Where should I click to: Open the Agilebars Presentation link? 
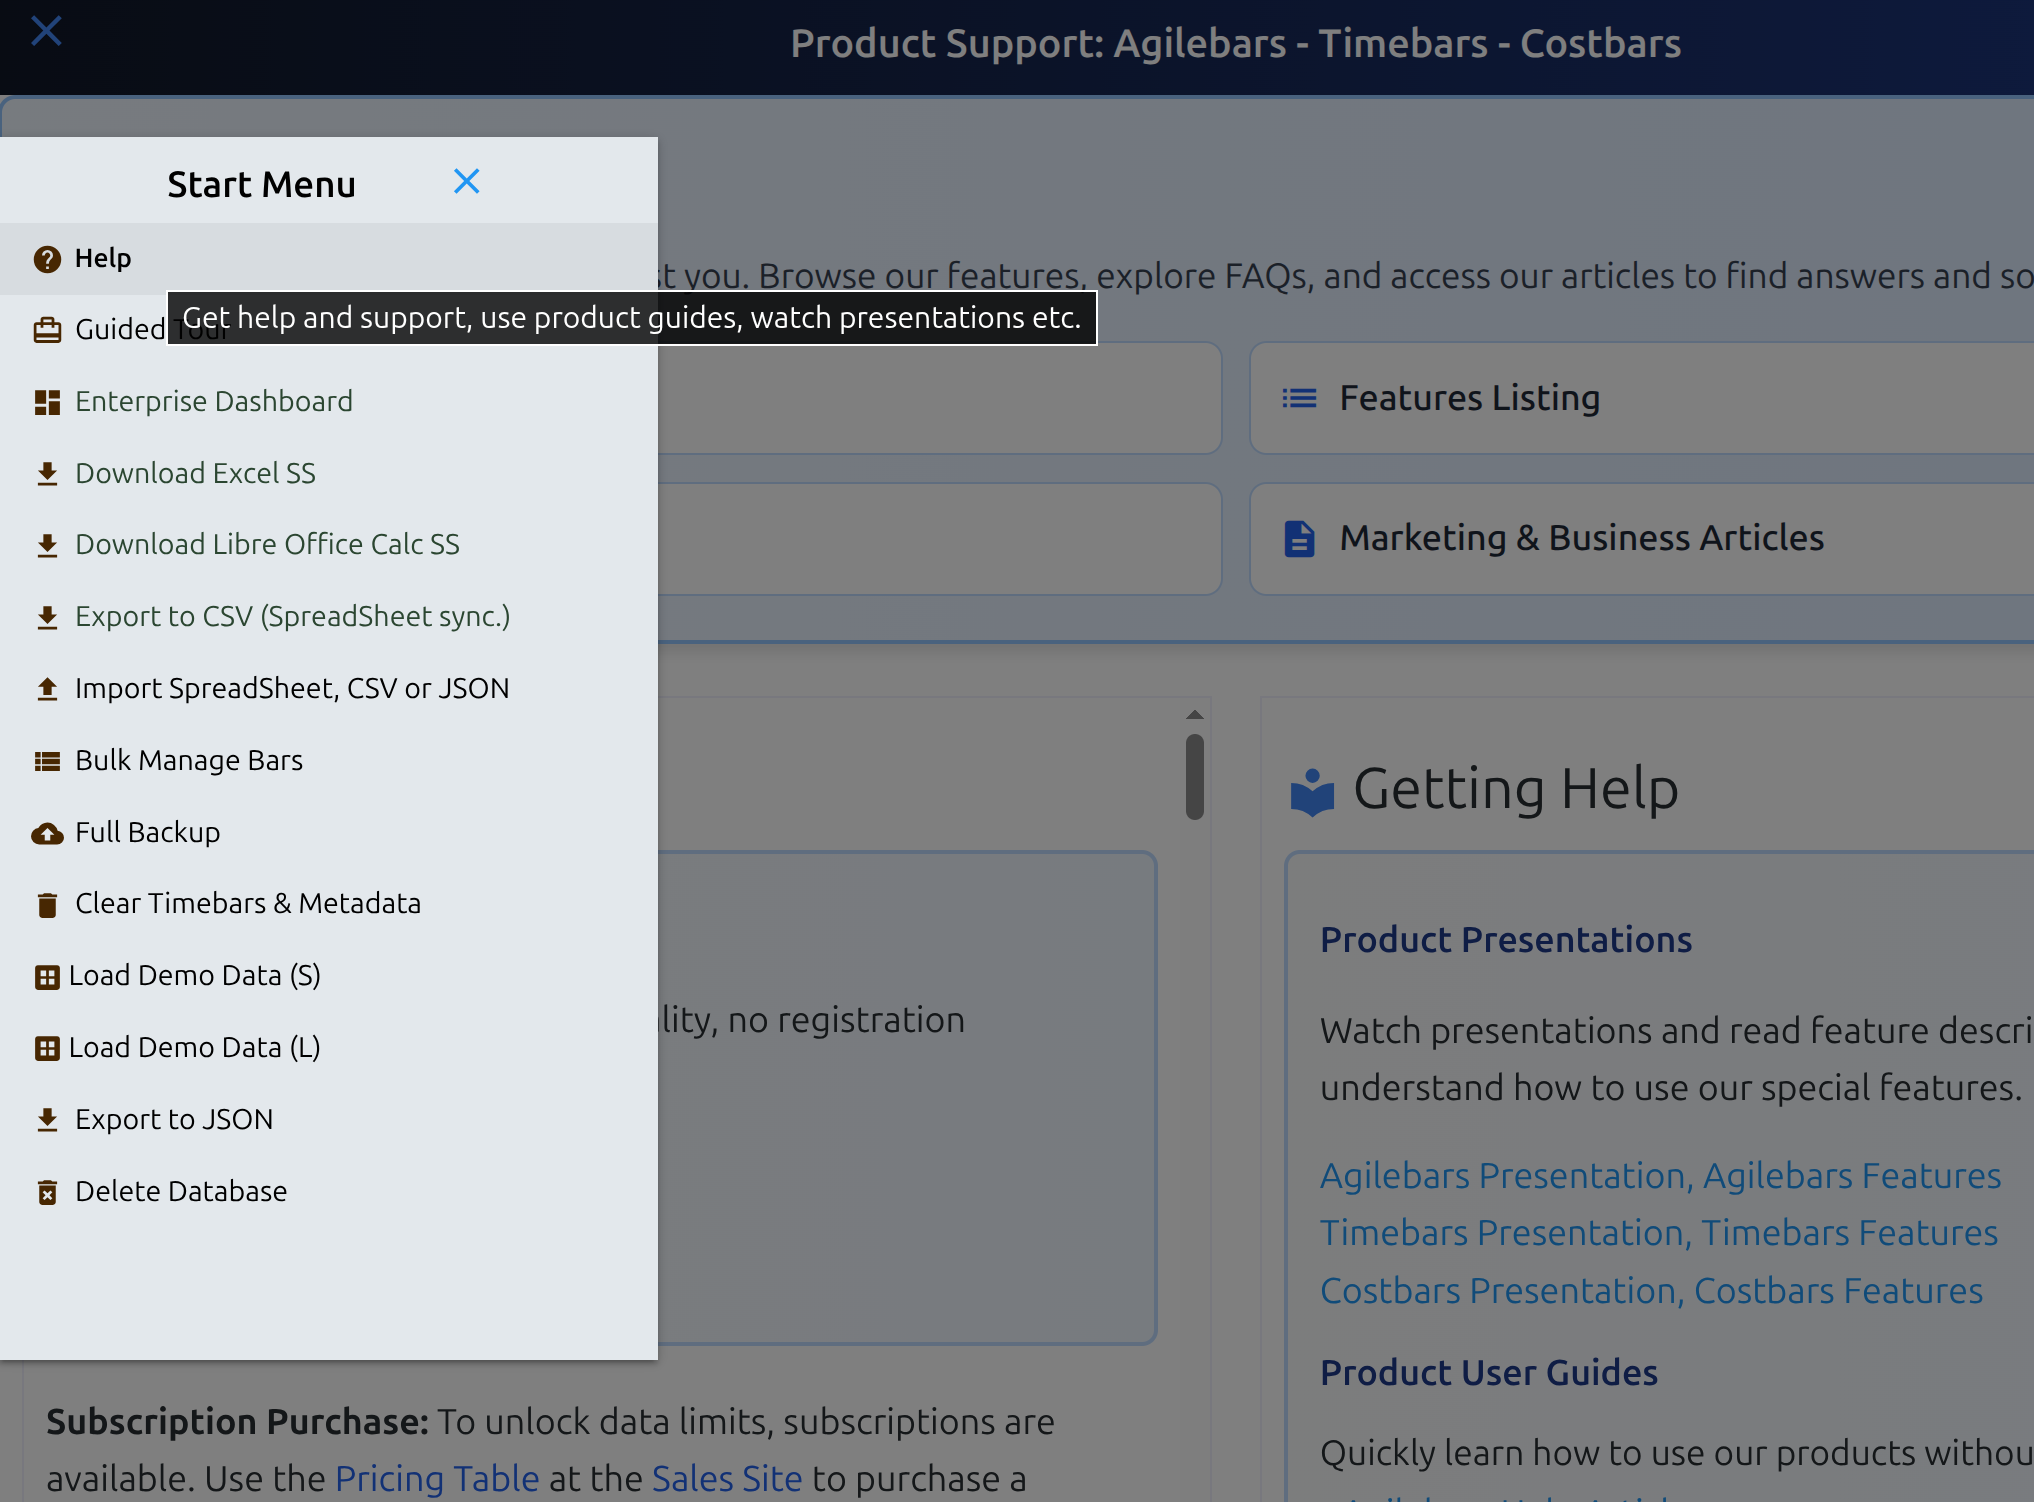[x=1505, y=1176]
